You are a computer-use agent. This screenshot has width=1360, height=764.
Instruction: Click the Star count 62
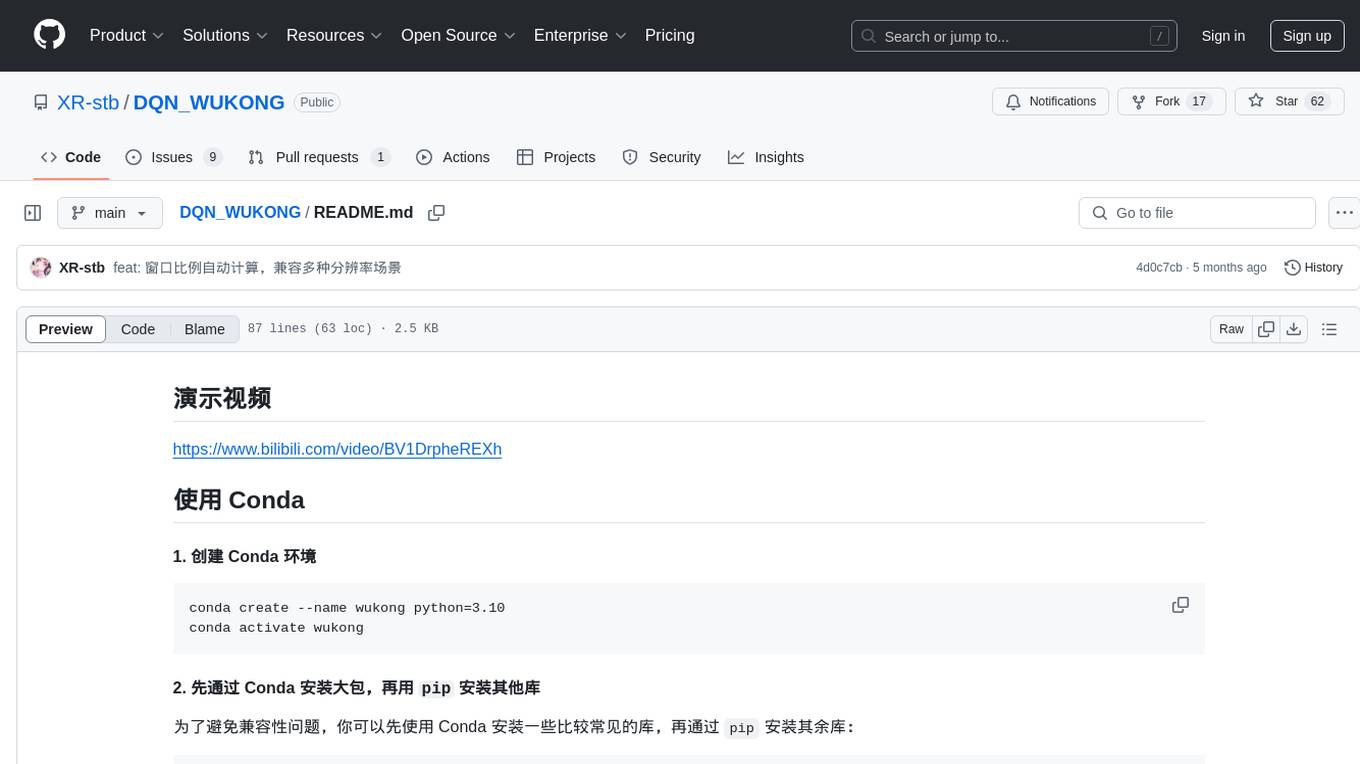1318,102
